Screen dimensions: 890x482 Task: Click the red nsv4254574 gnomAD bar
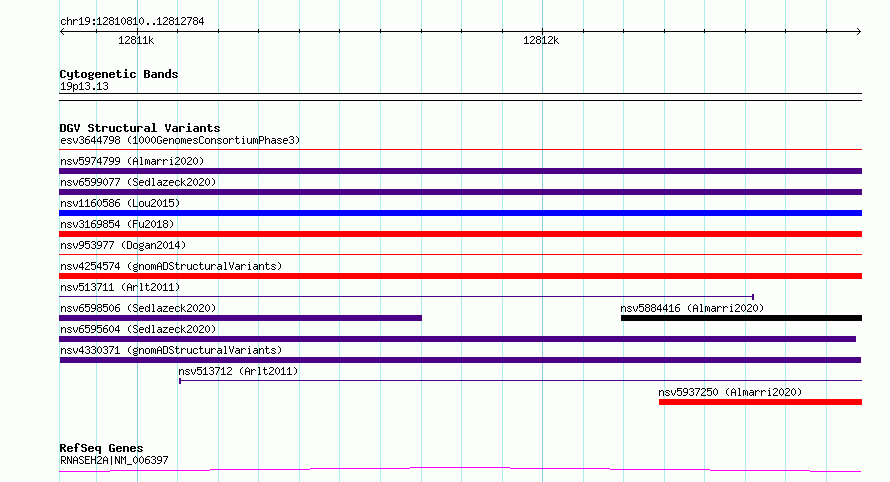coord(460,276)
